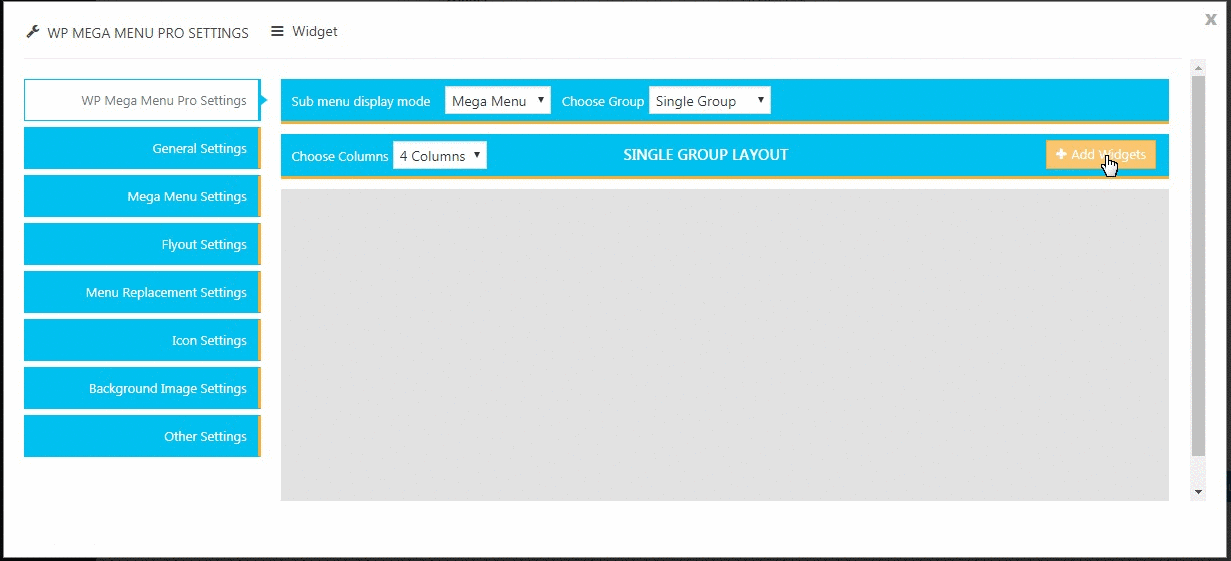Viewport: 1231px width, 561px height.
Task: Expand the Choose Group dropdown
Action: 710,101
